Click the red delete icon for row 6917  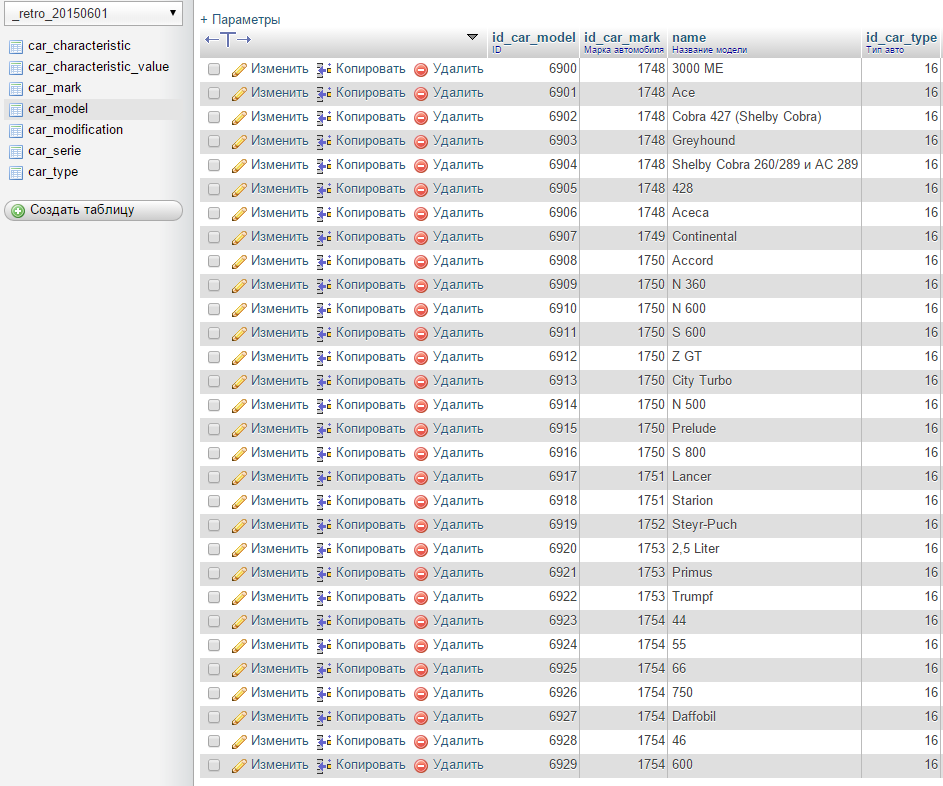421,477
